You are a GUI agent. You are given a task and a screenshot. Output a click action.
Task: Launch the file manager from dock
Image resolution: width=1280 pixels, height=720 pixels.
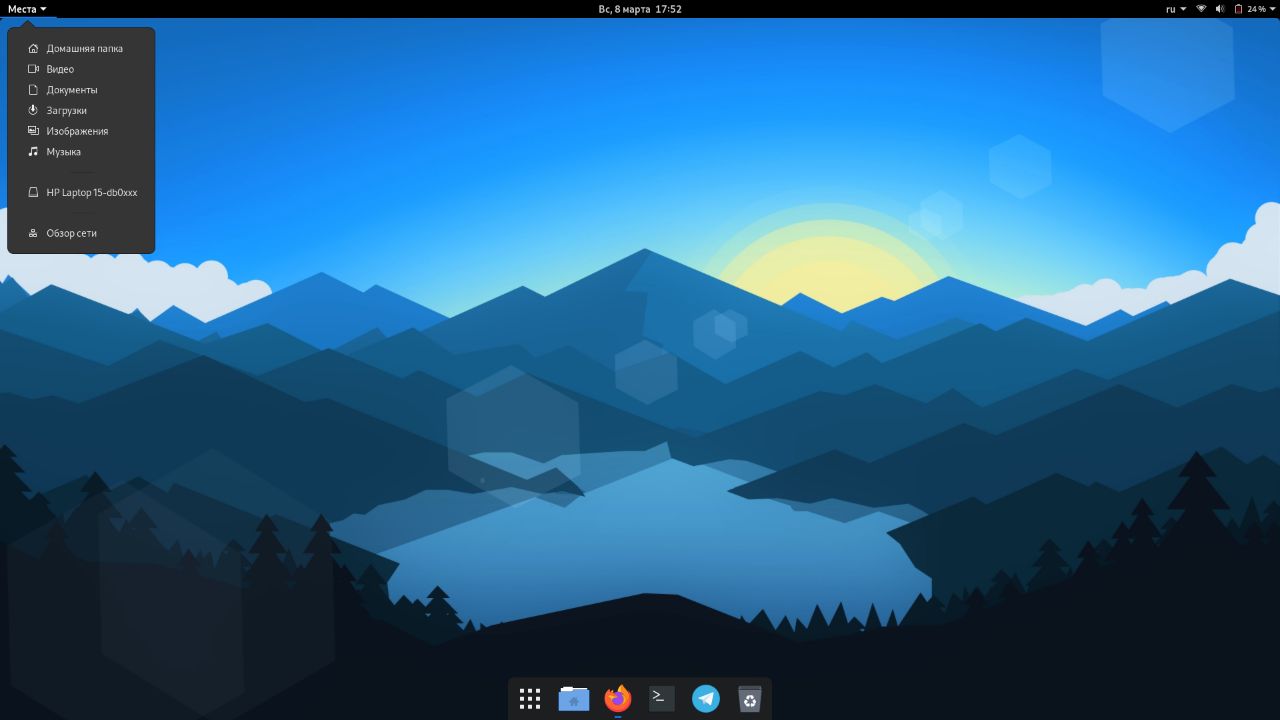(574, 698)
